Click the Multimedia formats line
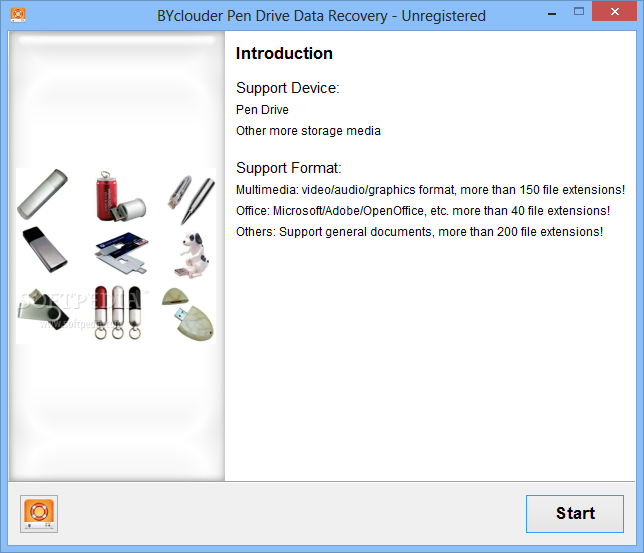Image resolution: width=644 pixels, height=553 pixels. tap(430, 190)
